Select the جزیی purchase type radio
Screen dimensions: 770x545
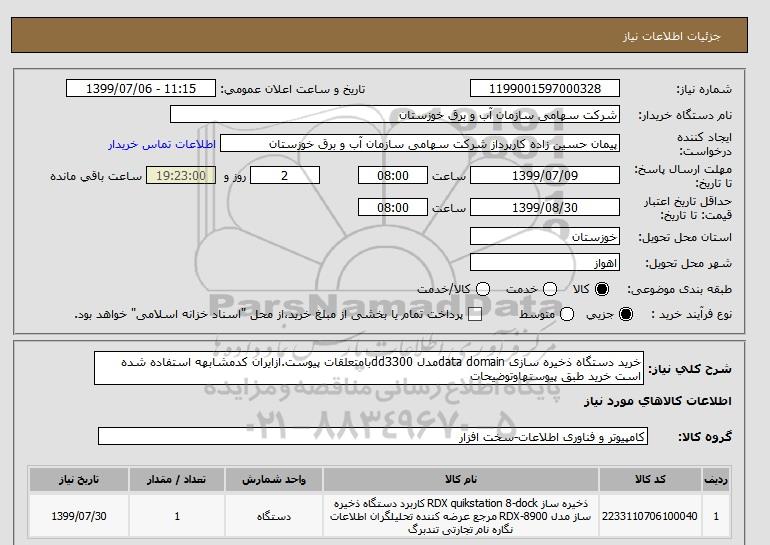pos(626,314)
